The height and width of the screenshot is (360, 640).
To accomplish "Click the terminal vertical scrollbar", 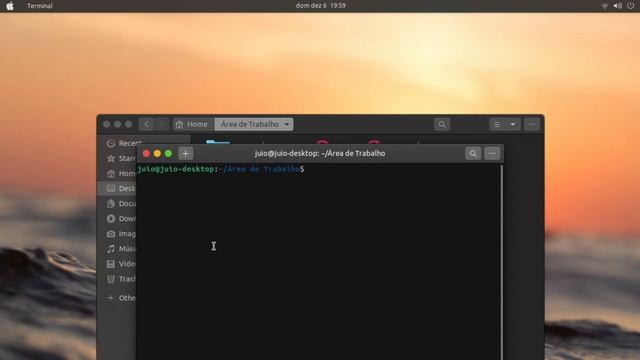I will coord(502,261).
